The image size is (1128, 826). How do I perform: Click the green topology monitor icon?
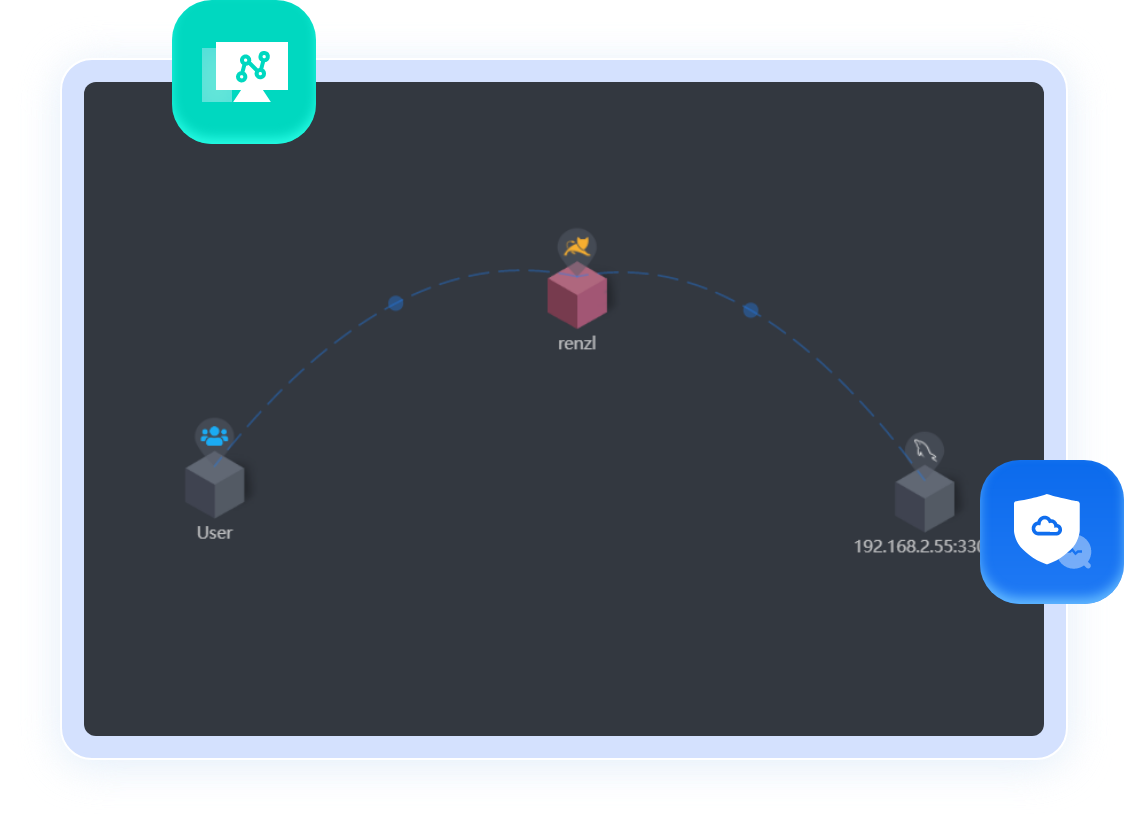click(x=244, y=72)
